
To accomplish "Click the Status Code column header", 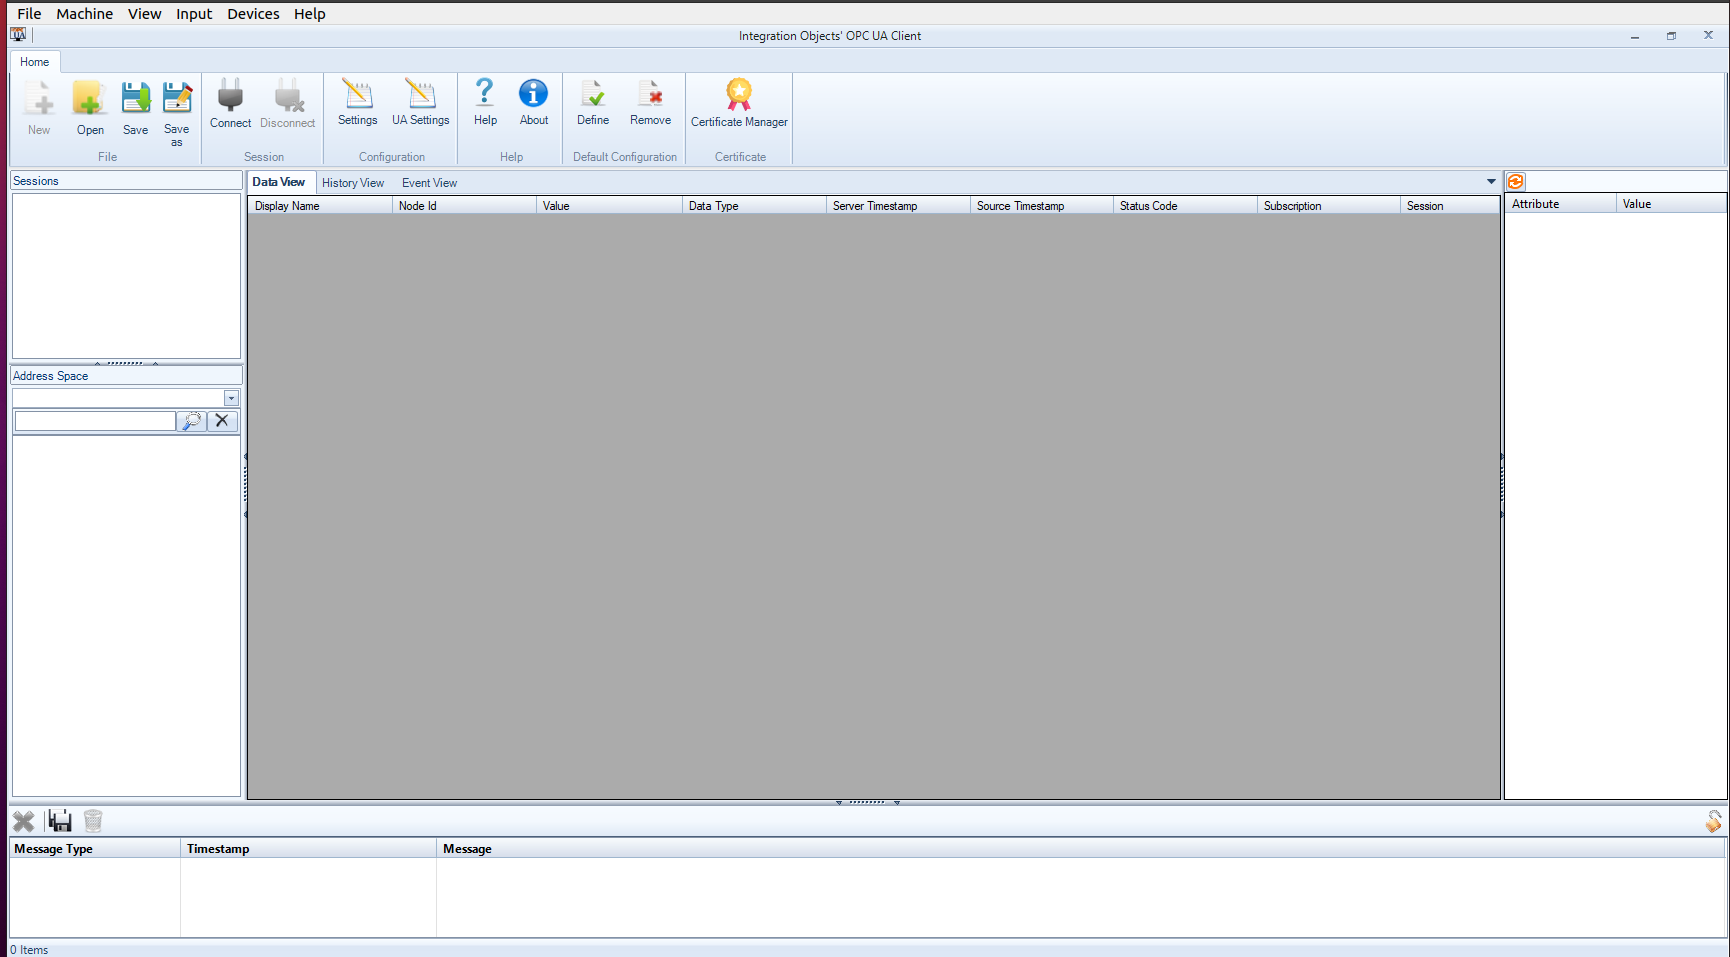I will pos(1185,206).
